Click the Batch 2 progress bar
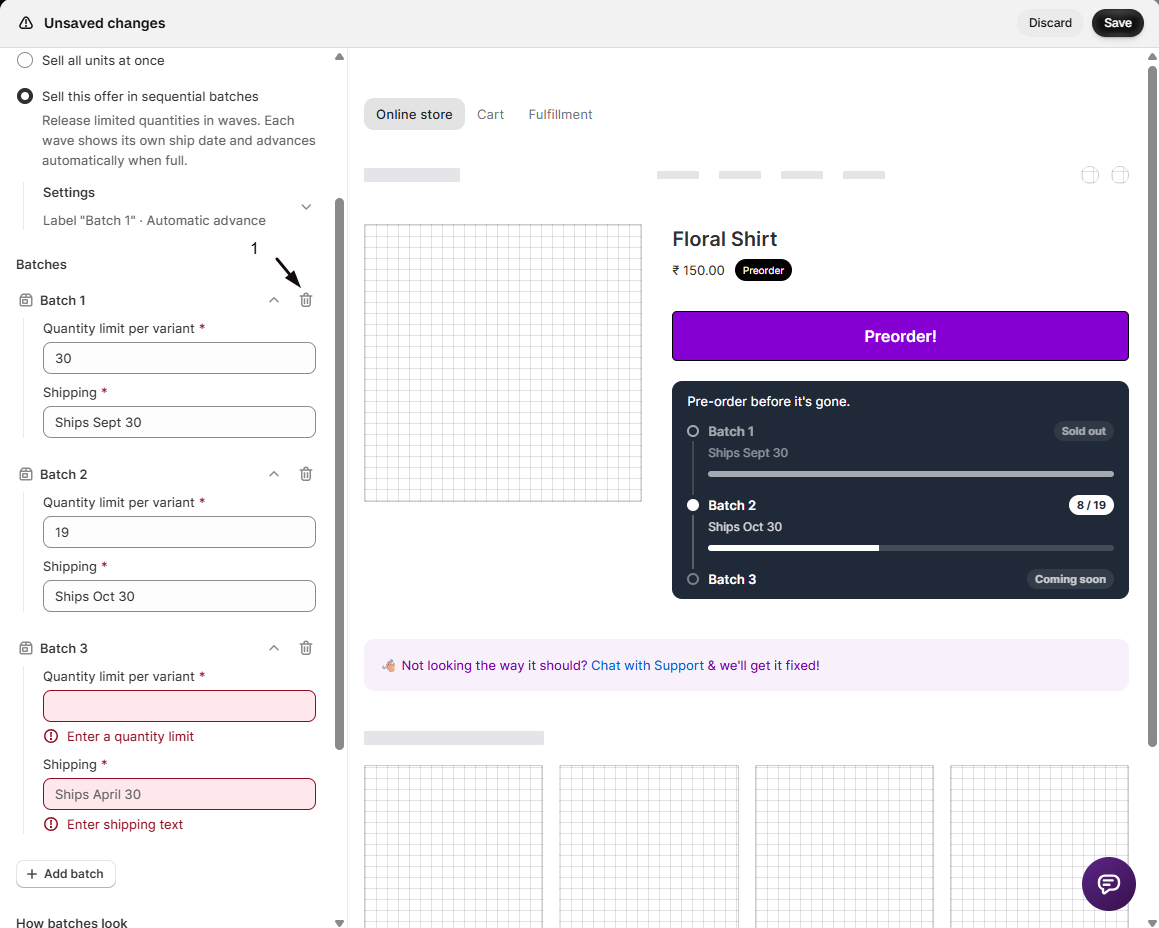This screenshot has height=928, width=1159. pos(911,548)
